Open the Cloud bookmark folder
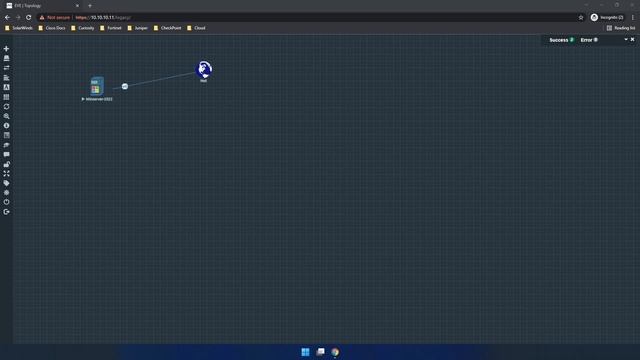This screenshot has height=360, width=640. pyautogui.click(x=196, y=28)
